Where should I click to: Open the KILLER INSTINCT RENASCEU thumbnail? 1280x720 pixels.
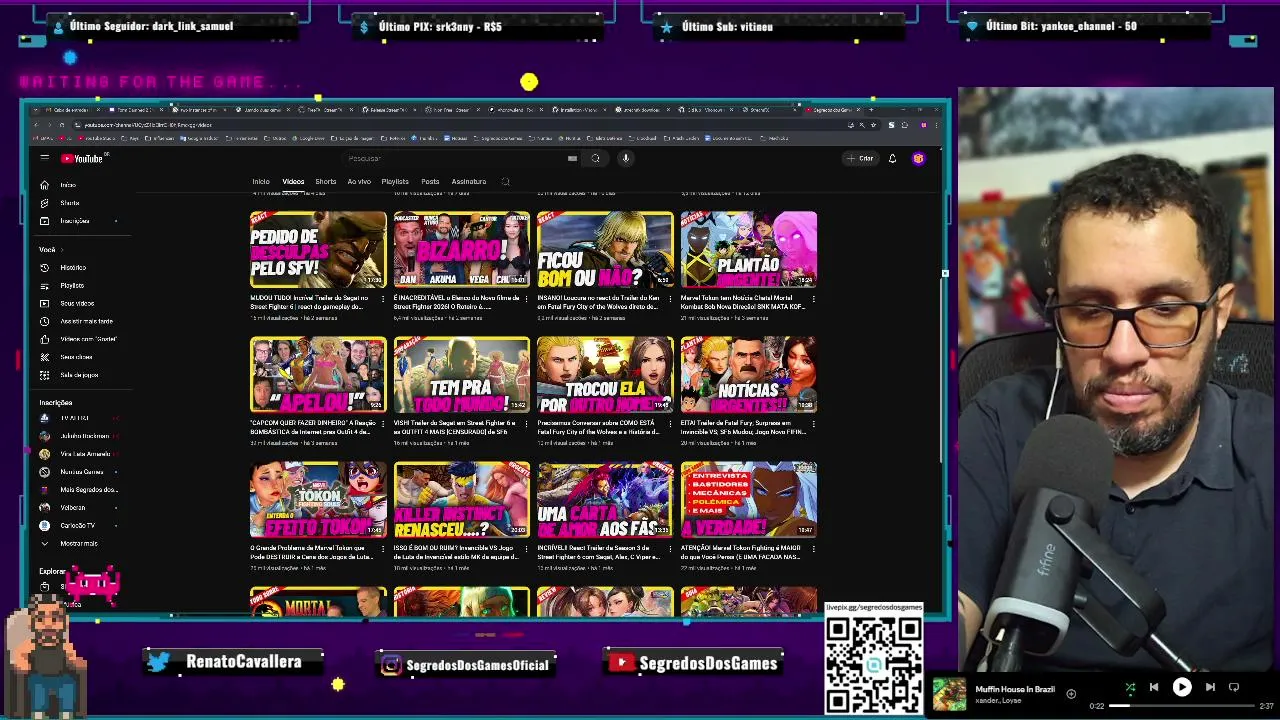pos(461,500)
